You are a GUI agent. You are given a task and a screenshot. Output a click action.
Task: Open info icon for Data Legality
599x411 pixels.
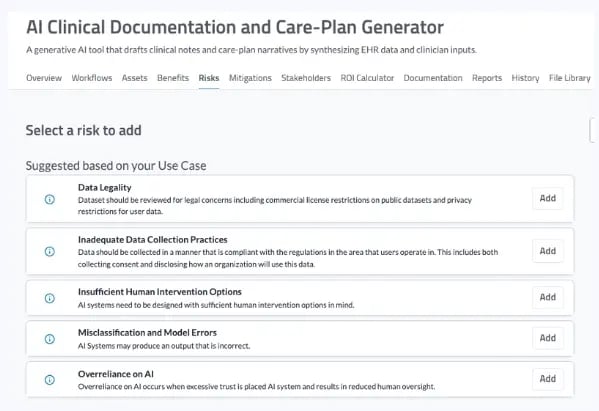point(50,199)
